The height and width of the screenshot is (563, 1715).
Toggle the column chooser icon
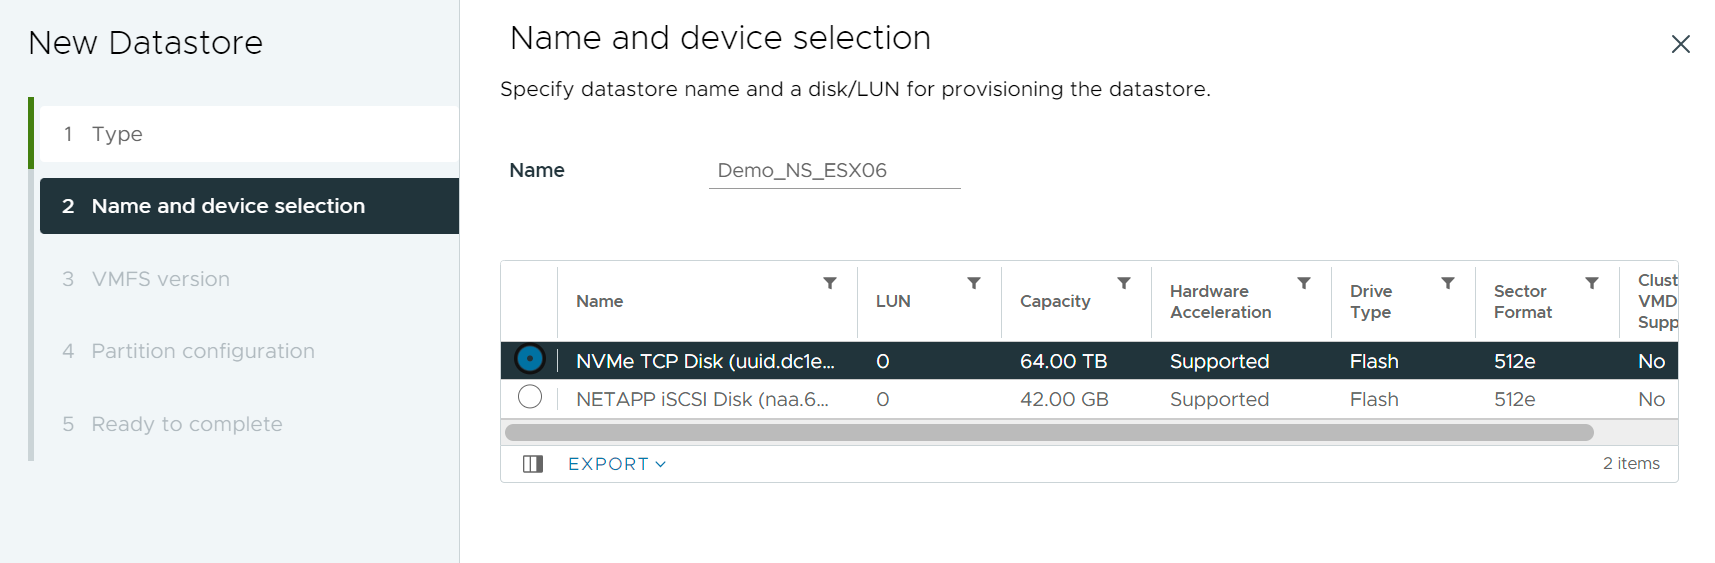tap(533, 464)
